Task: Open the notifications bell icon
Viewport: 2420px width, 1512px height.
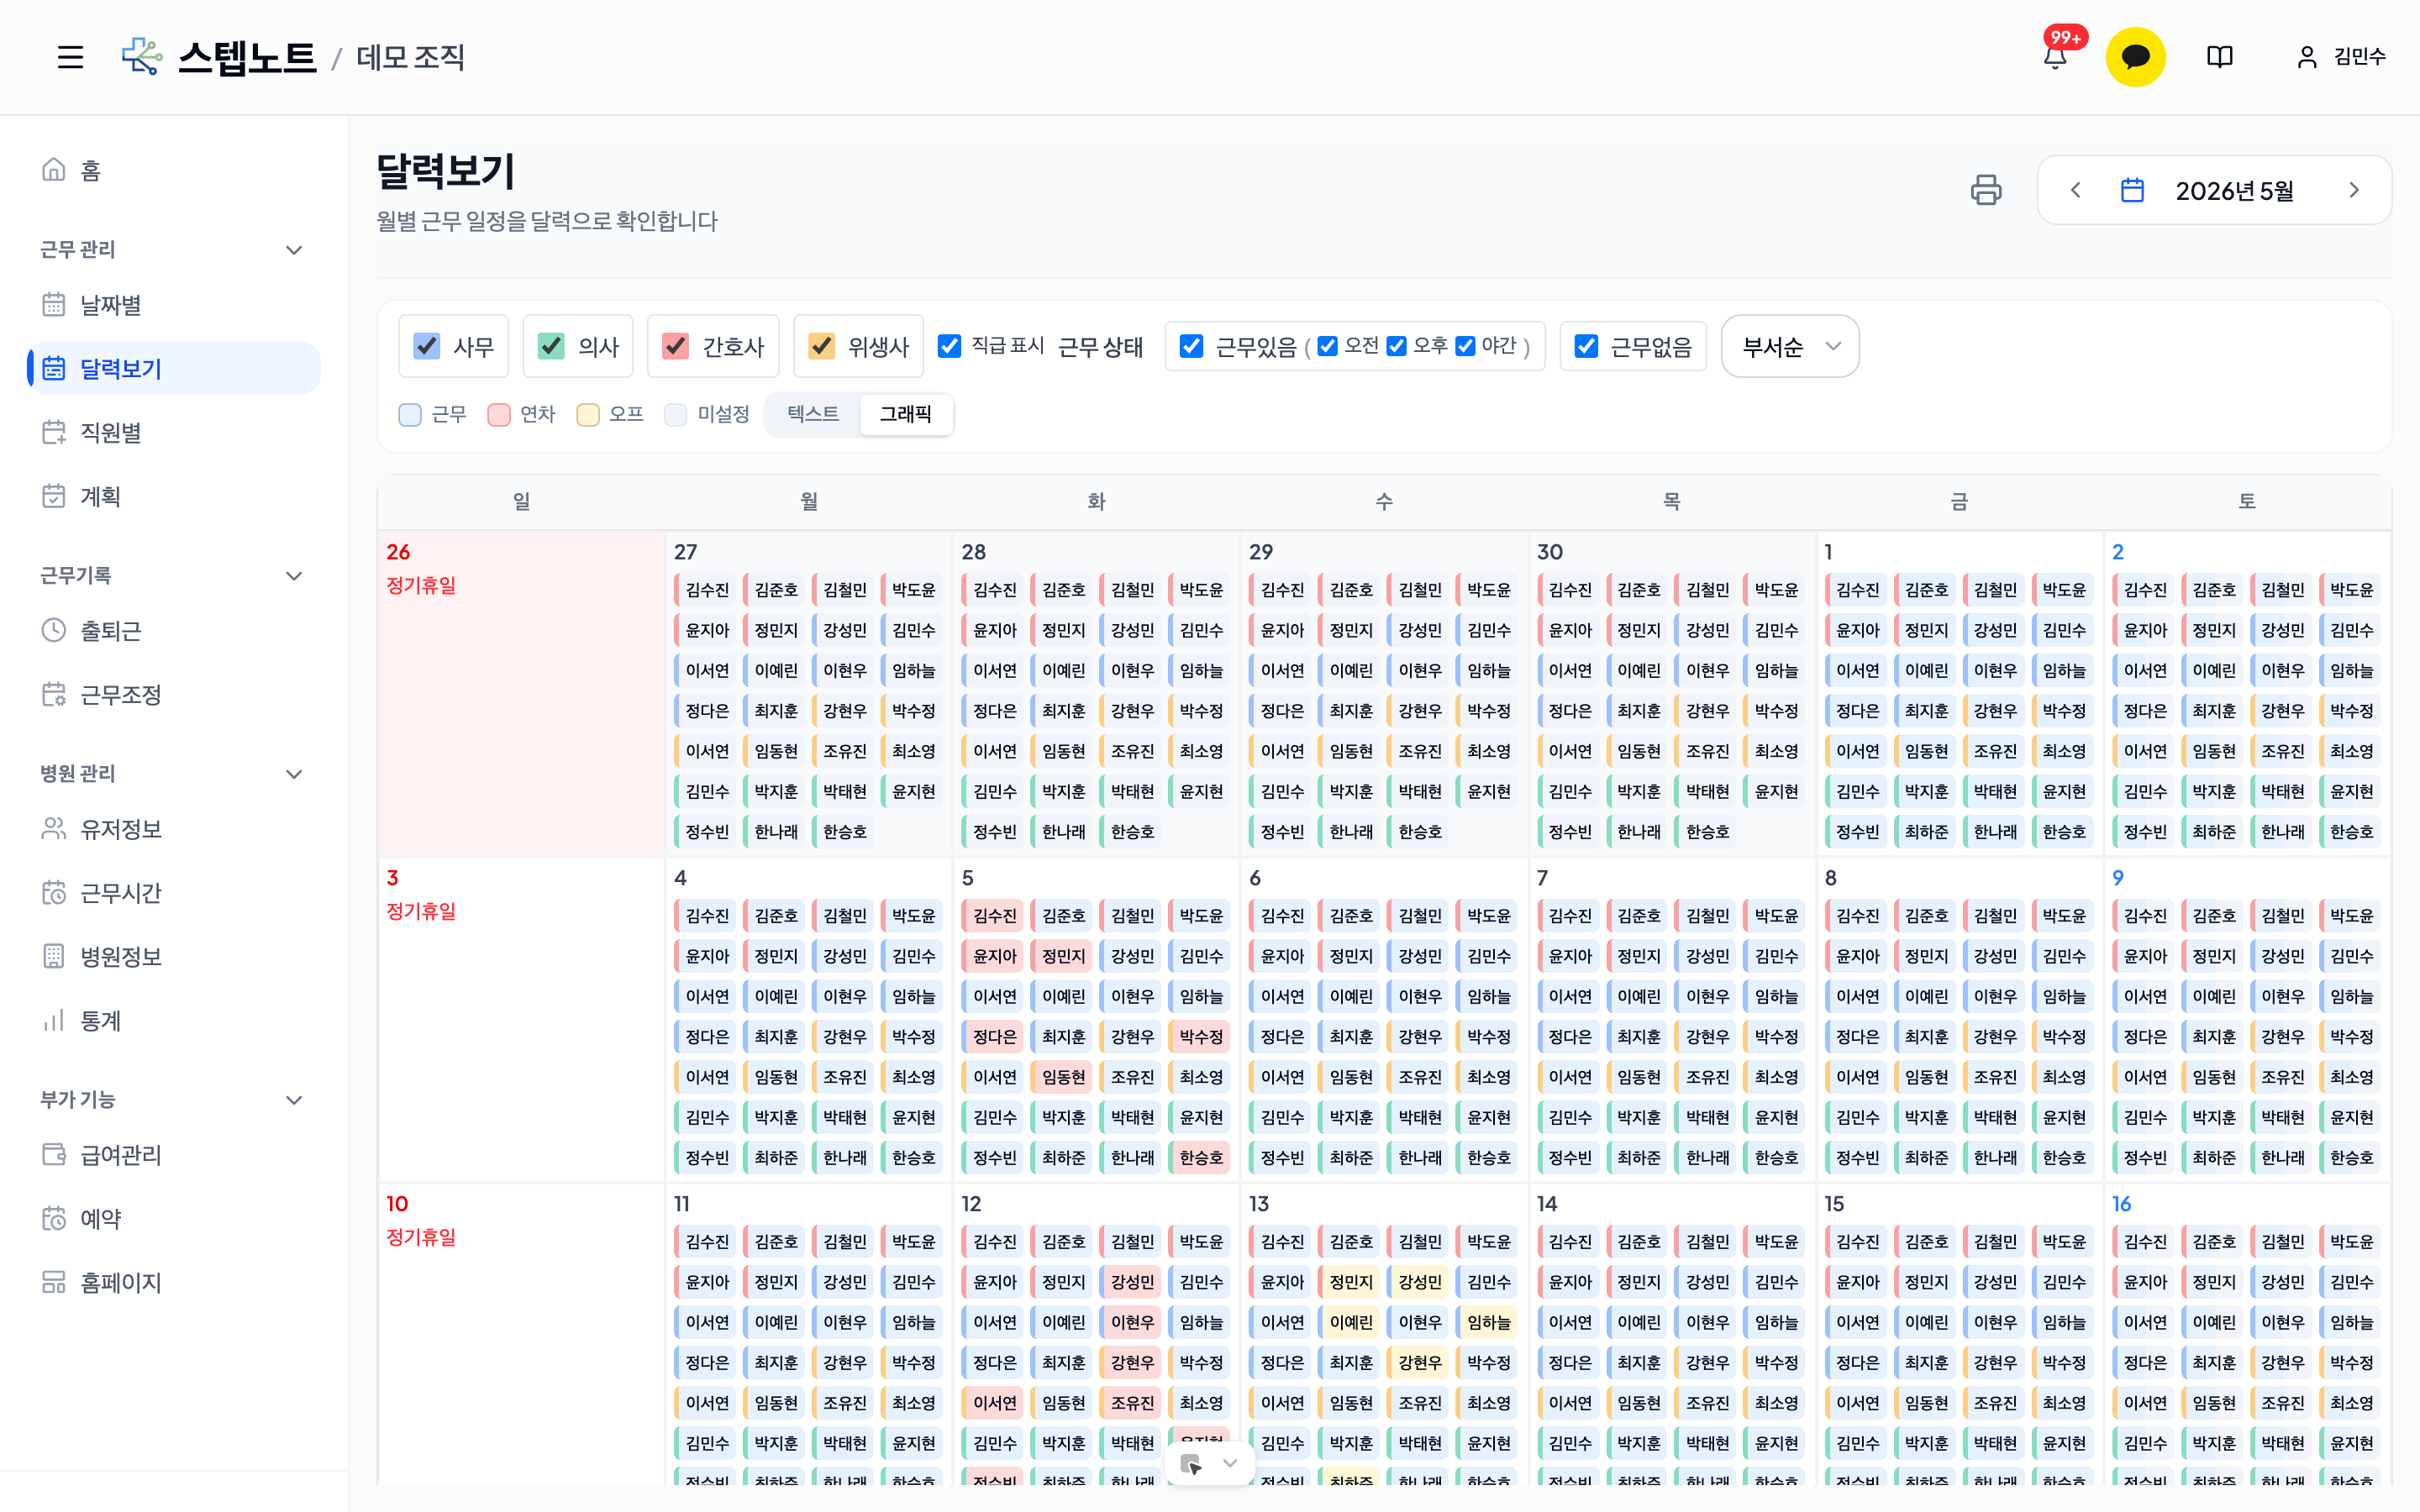Action: coord(2055,57)
